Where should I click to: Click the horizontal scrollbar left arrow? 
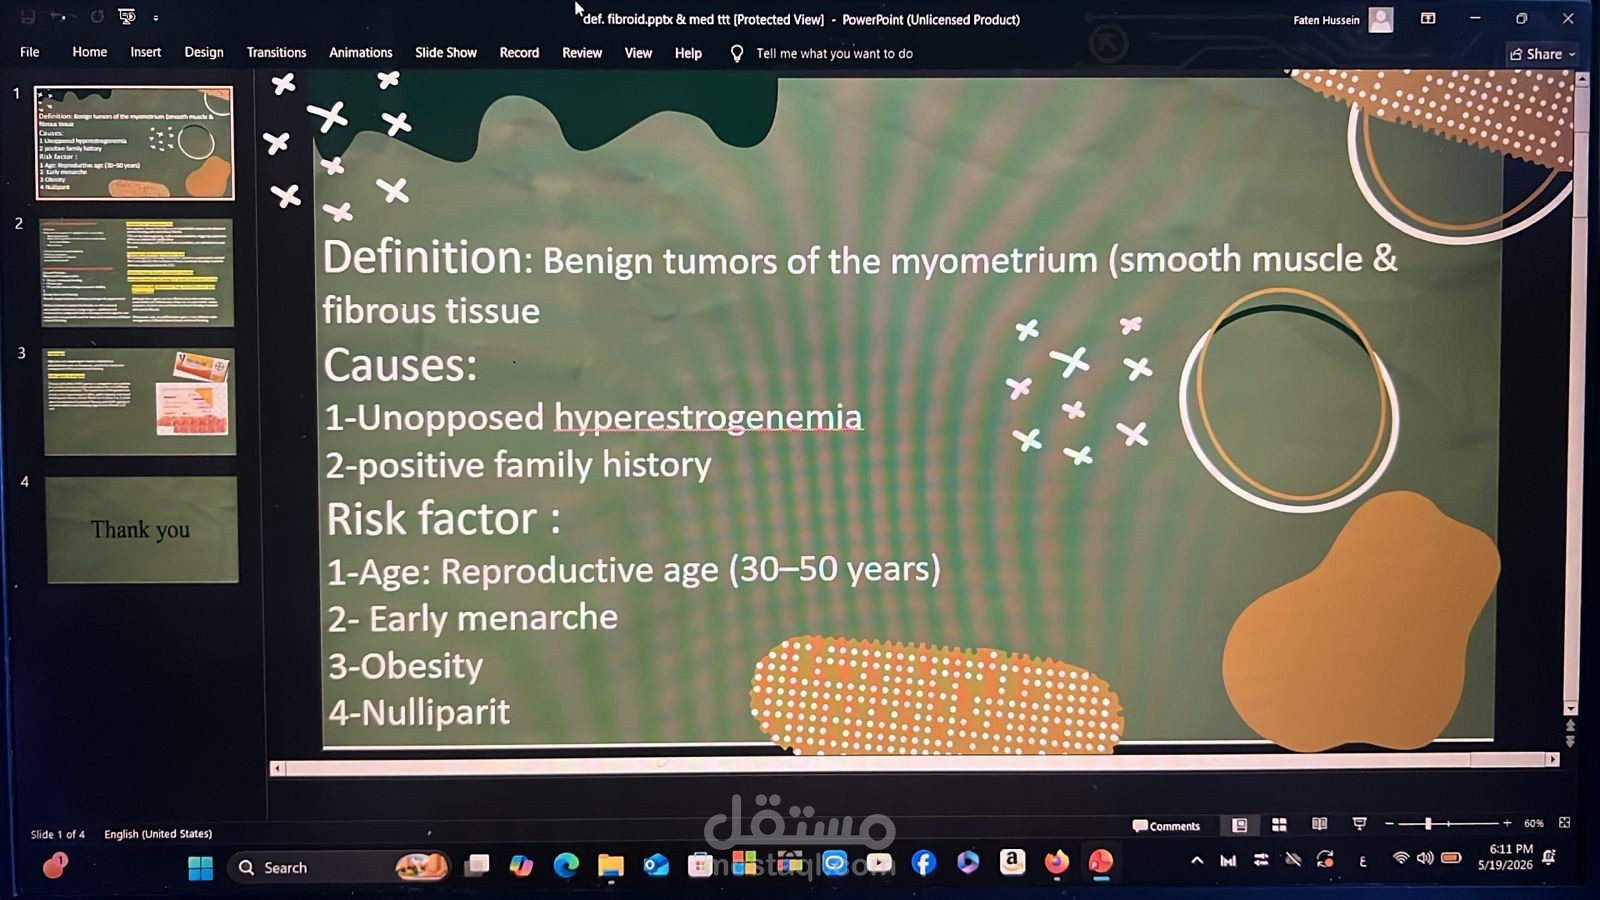tap(277, 768)
